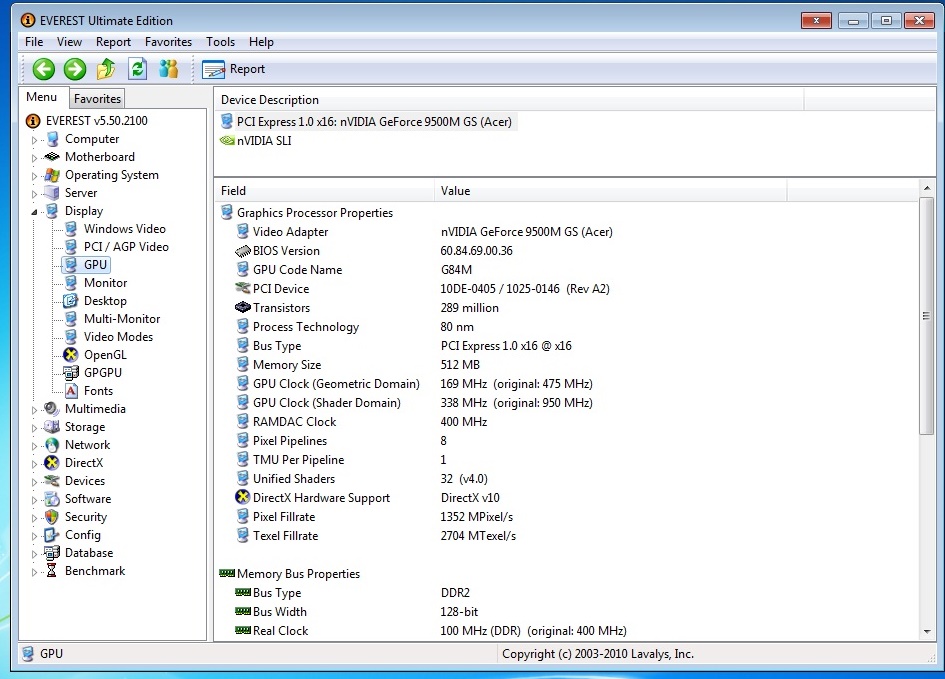Select the Fonts item in the tree
945x679 pixels.
point(98,391)
